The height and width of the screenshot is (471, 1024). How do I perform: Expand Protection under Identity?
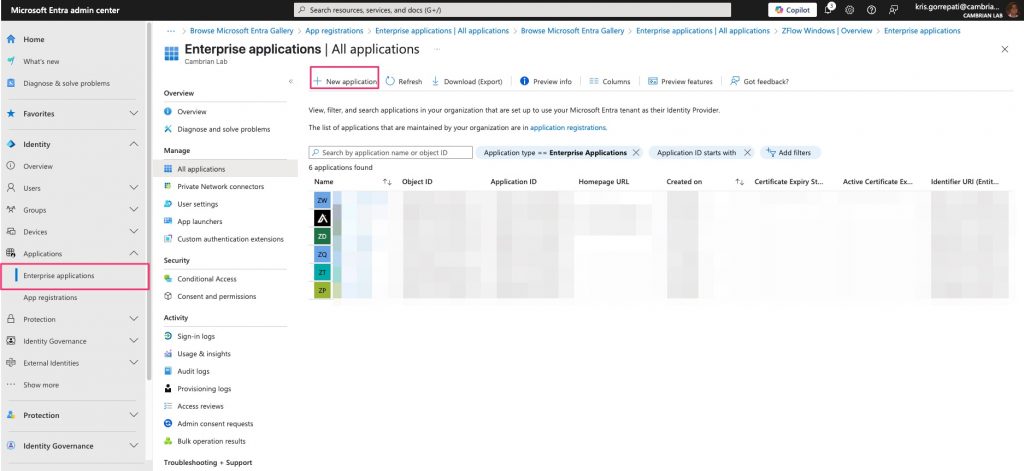pos(134,319)
